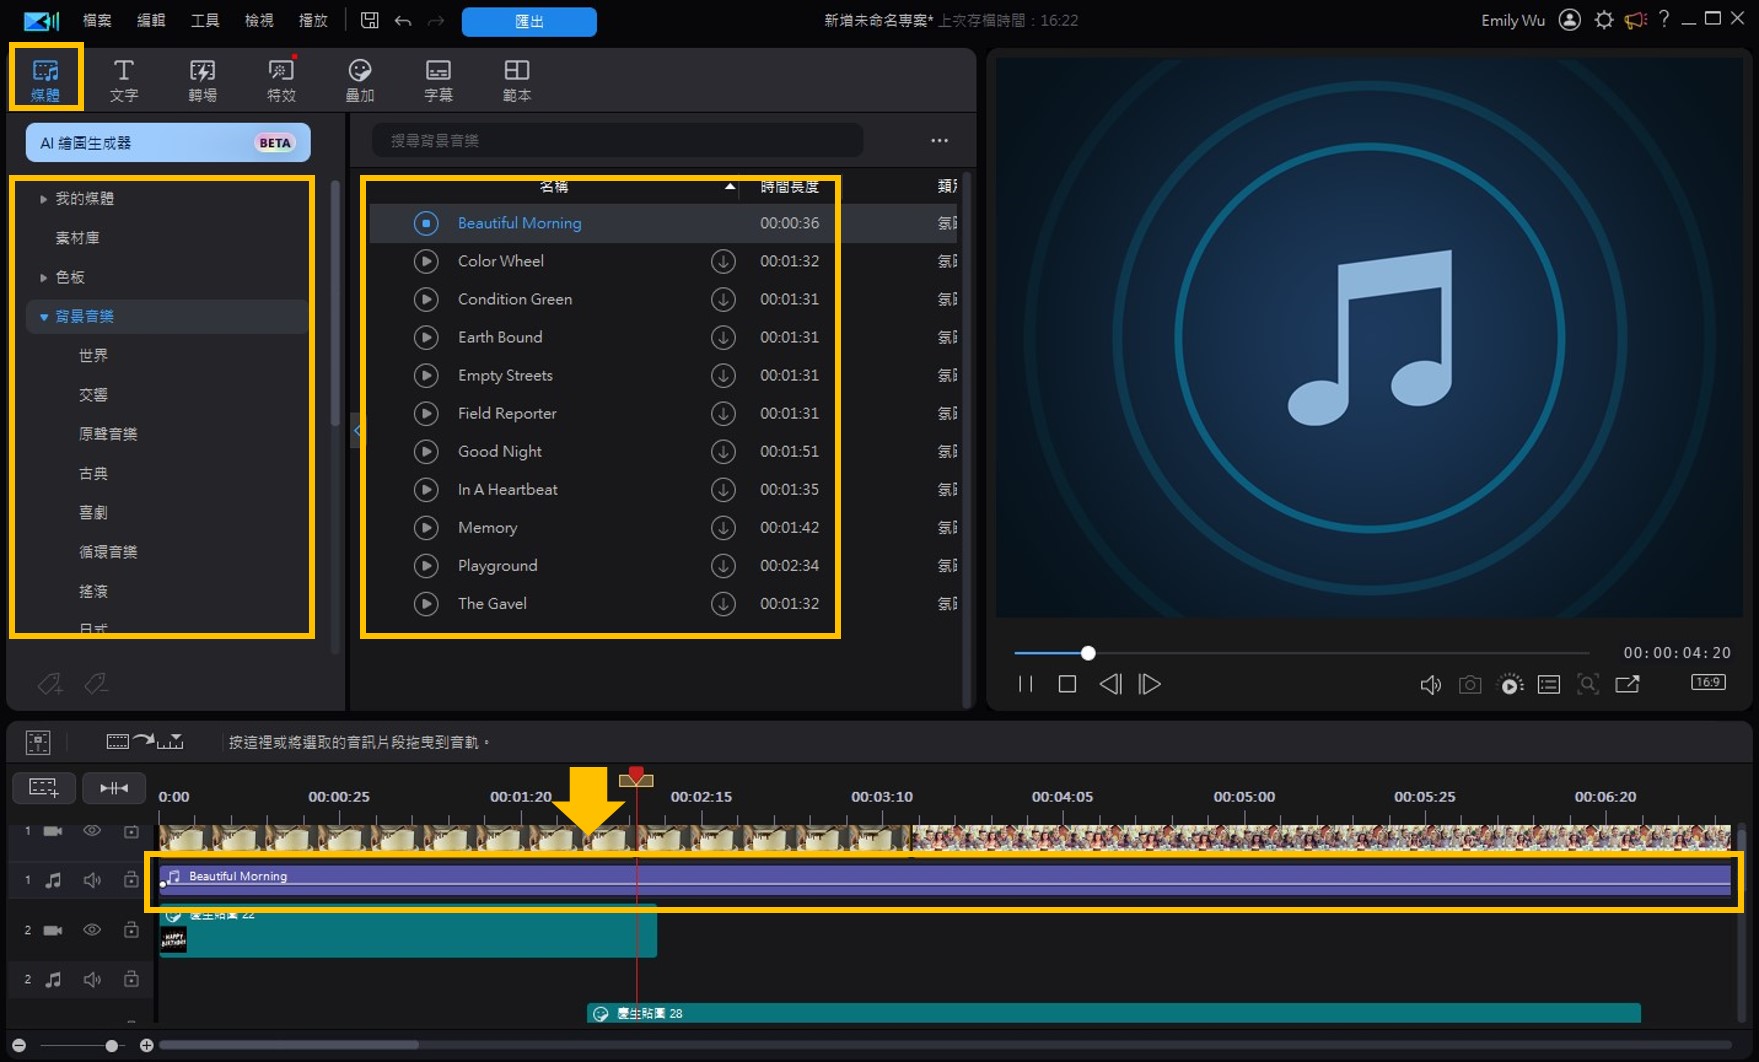Mute audio track 1 speaker

tap(92, 880)
